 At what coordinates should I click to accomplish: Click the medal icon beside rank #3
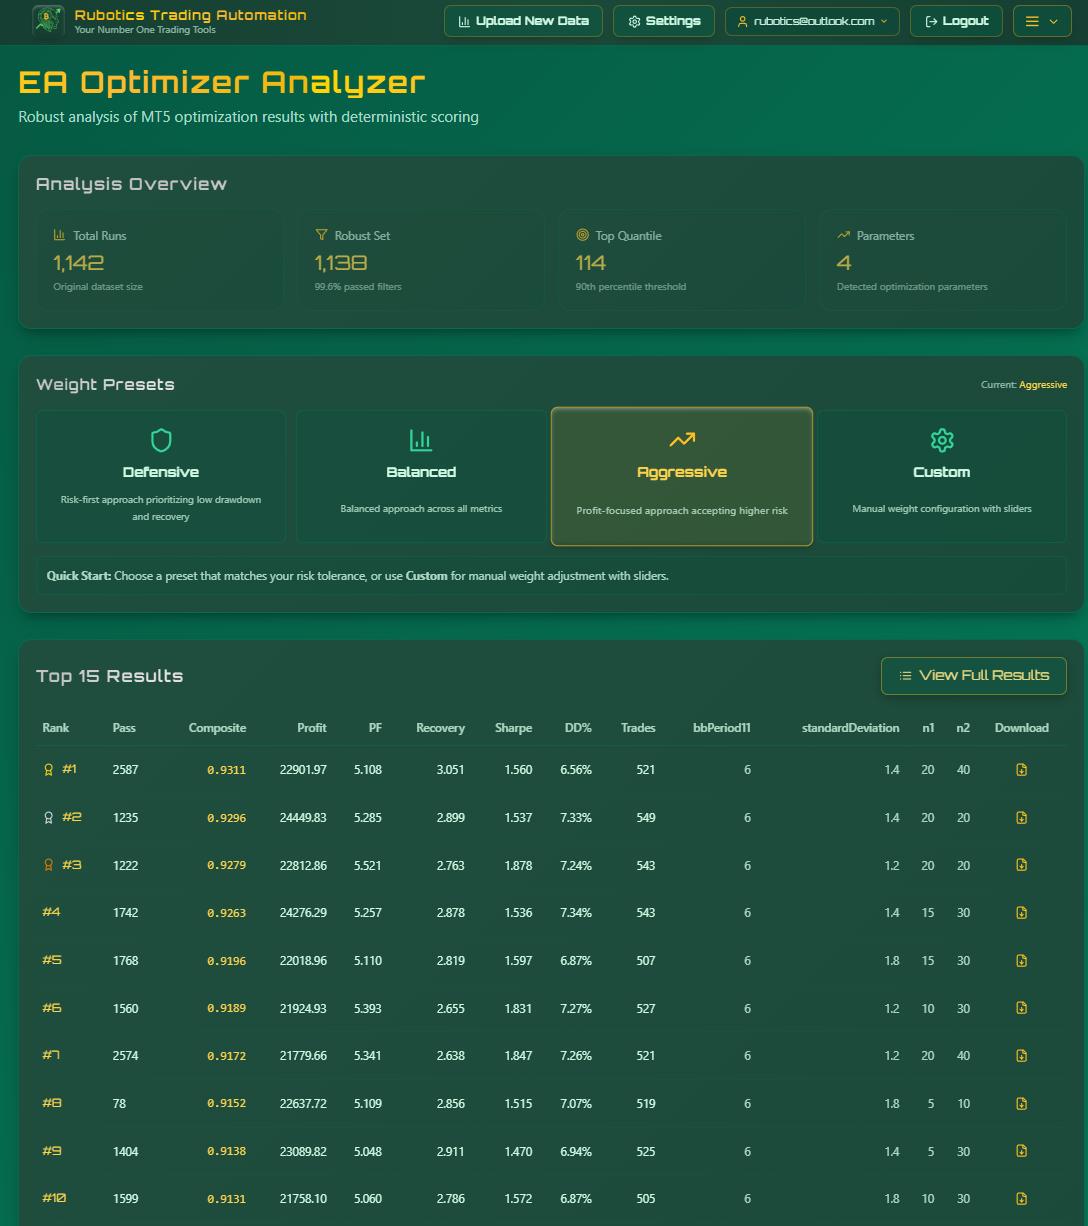(x=48, y=865)
